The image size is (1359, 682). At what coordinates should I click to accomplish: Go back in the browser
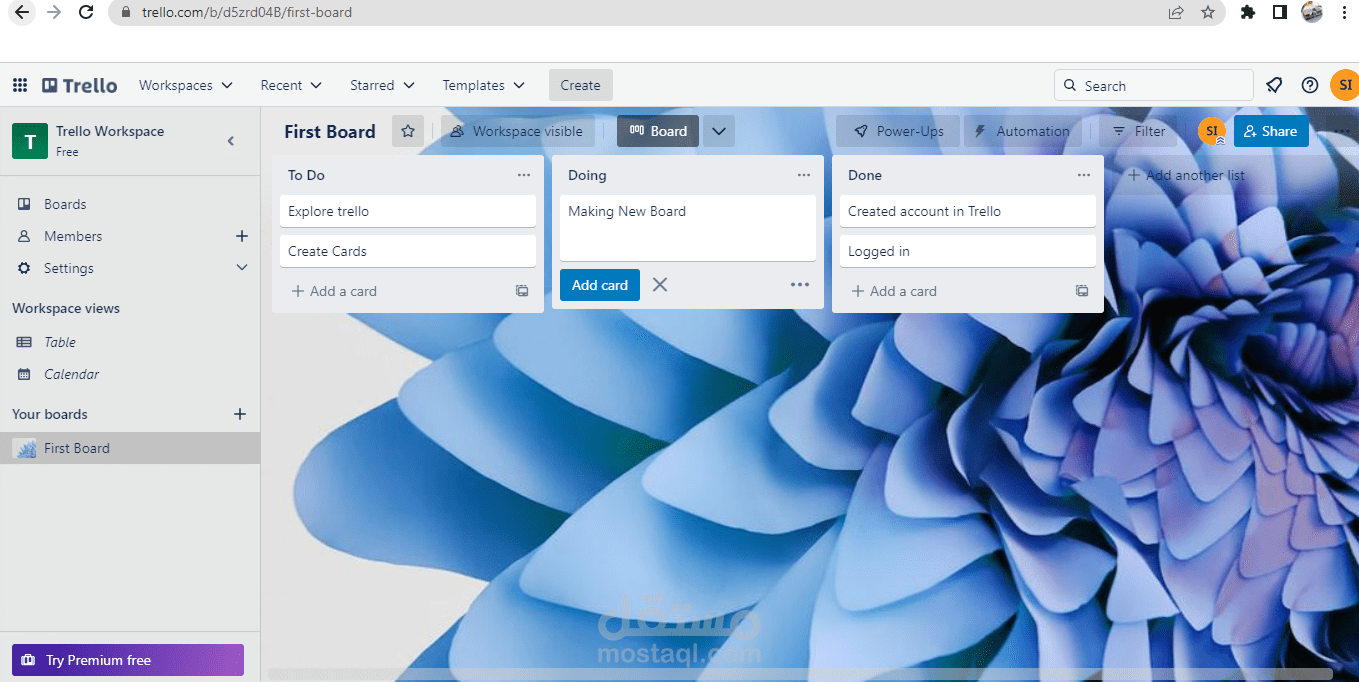click(22, 13)
